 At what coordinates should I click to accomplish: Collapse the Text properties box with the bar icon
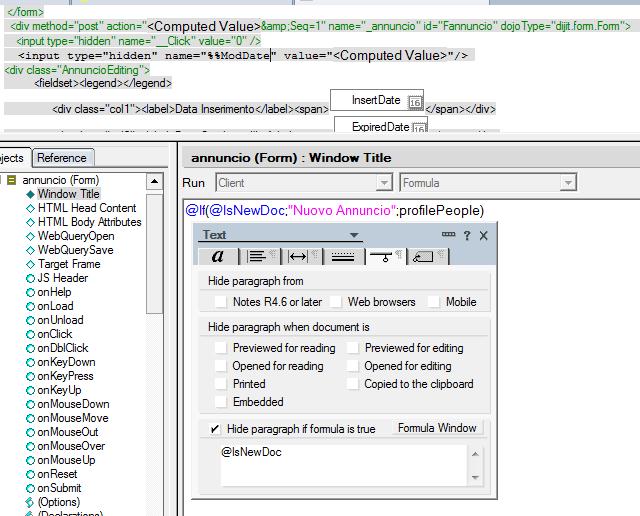(x=448, y=234)
